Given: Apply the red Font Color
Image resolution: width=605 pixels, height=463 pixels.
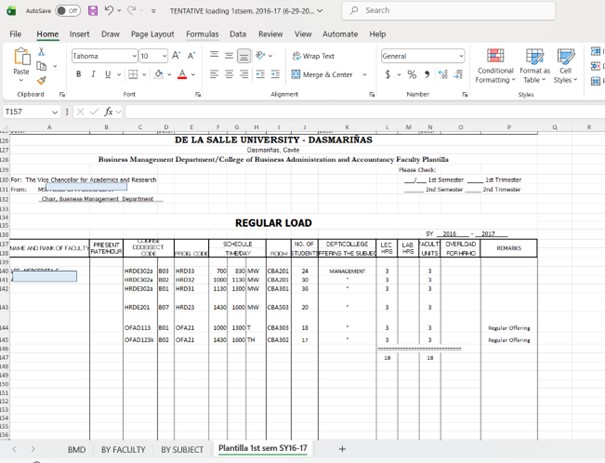Looking at the screenshot, I should (182, 74).
